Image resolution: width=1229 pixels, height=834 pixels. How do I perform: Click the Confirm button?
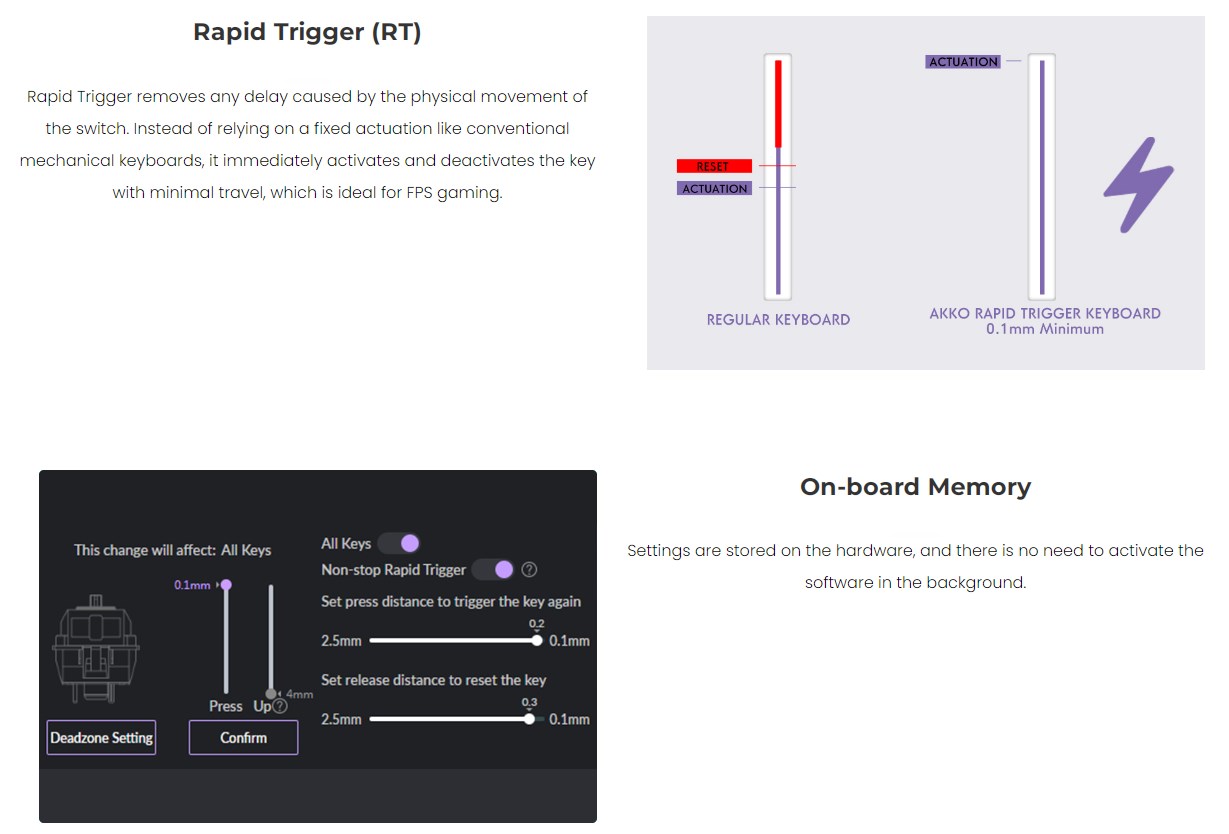[x=243, y=737]
